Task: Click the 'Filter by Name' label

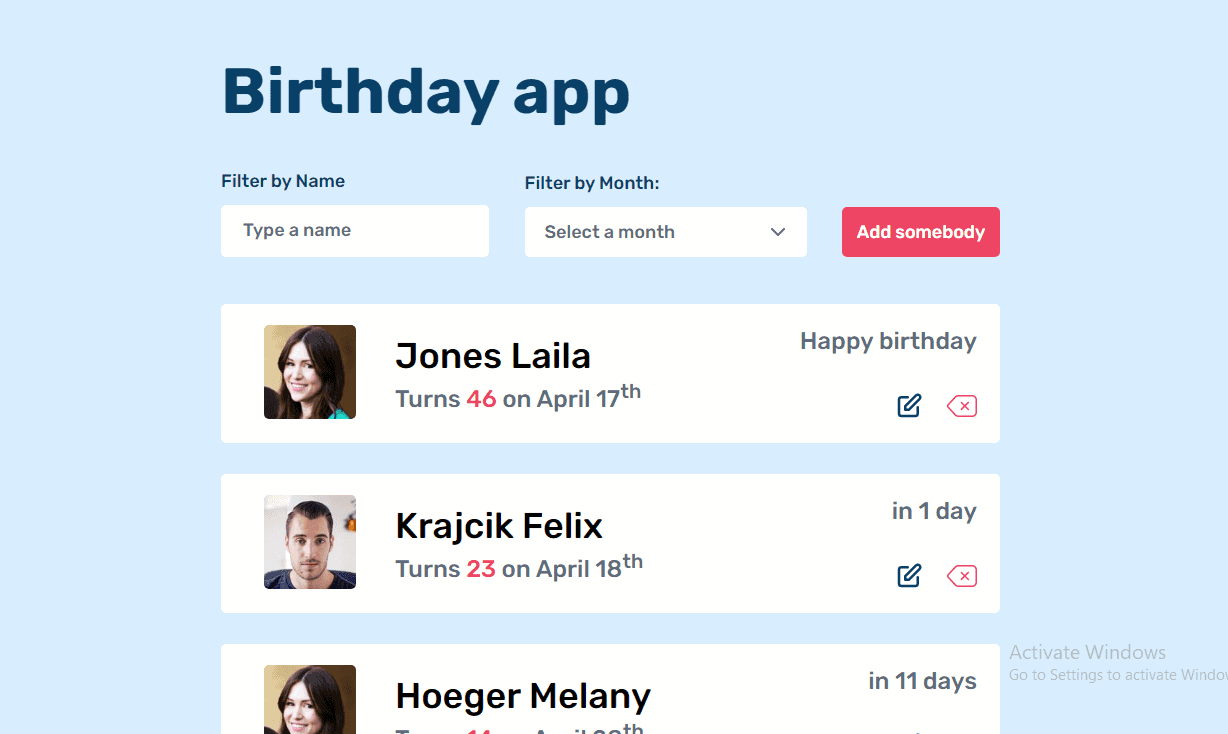Action: [283, 181]
